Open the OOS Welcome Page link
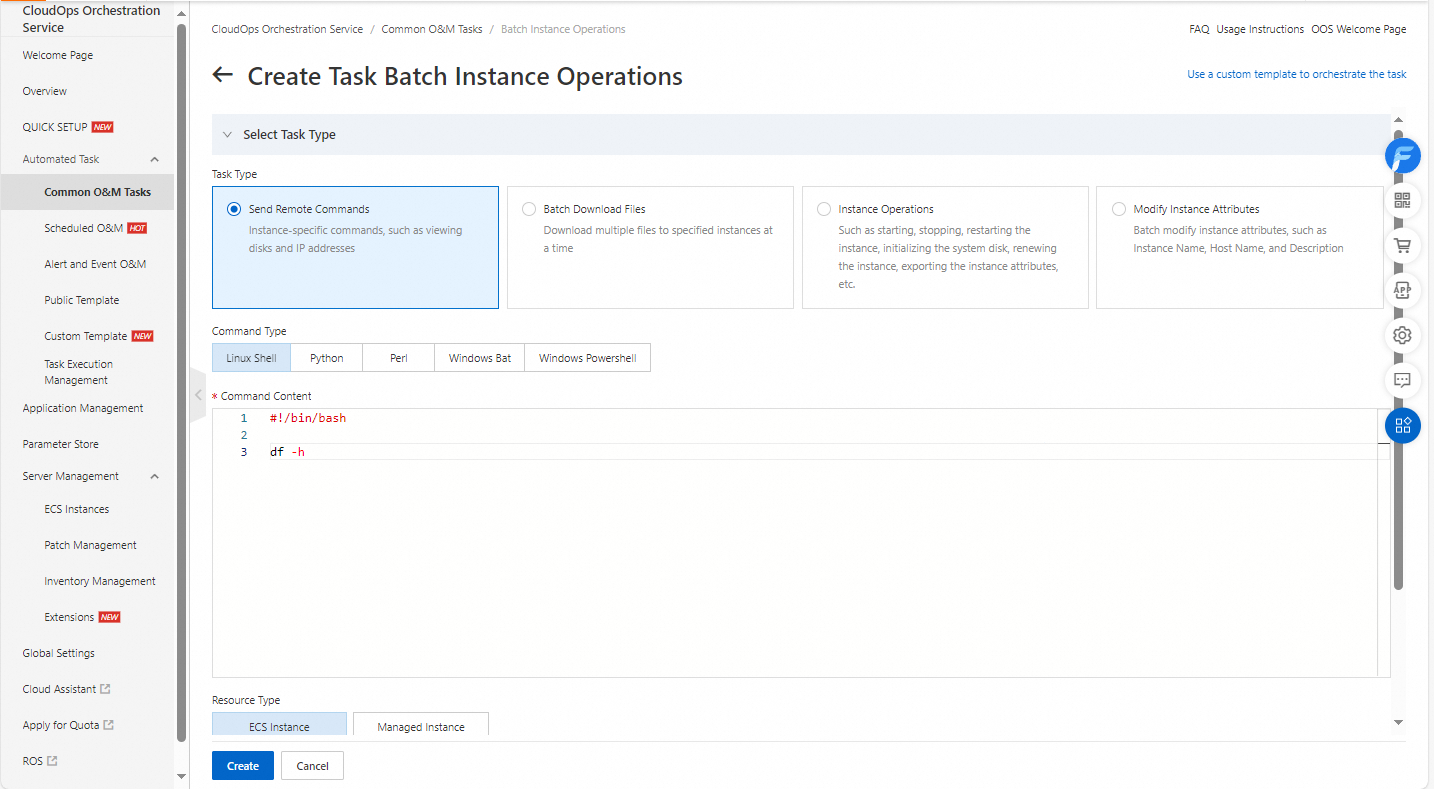Viewport: 1434px width, 789px height. click(x=1359, y=29)
